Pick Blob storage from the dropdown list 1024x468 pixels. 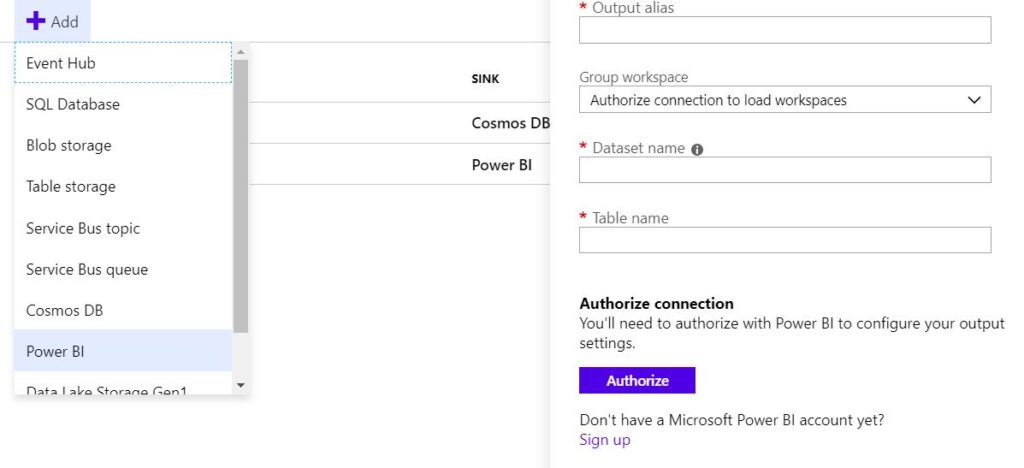tap(123, 146)
